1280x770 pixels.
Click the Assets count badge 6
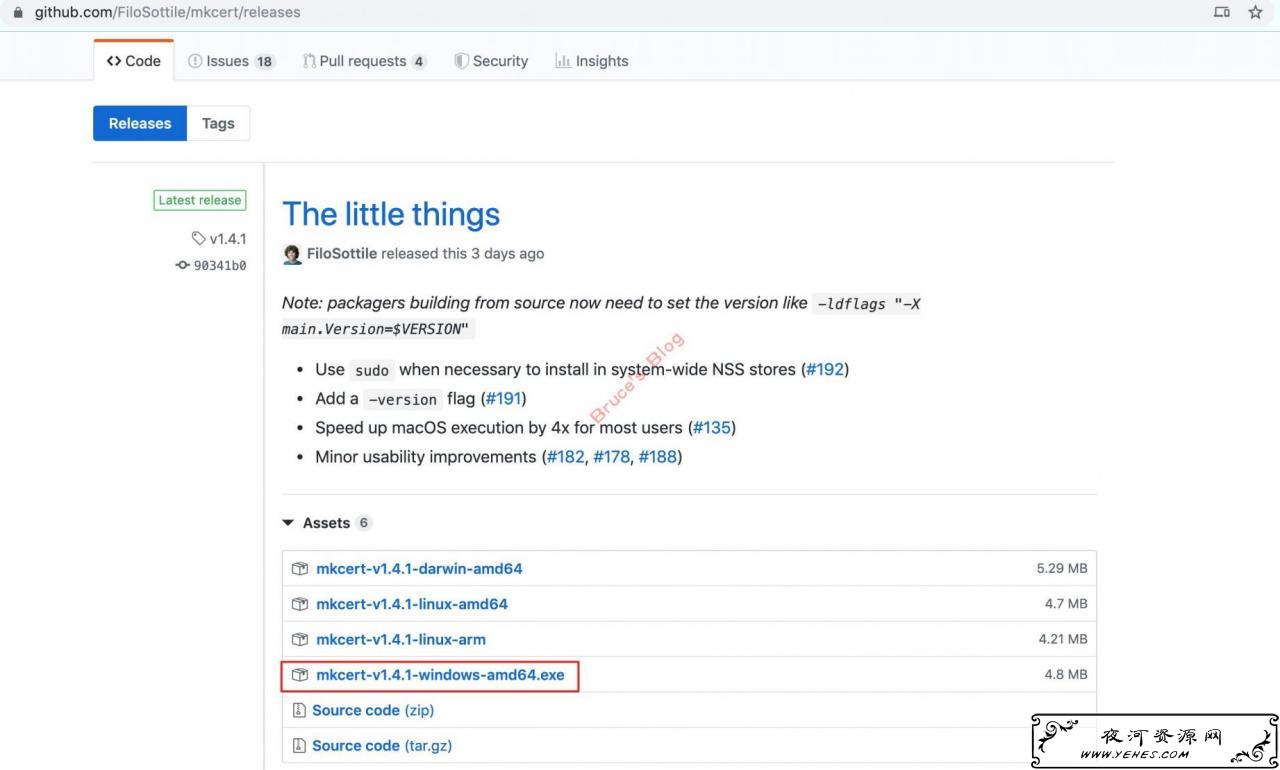pyautogui.click(x=364, y=523)
